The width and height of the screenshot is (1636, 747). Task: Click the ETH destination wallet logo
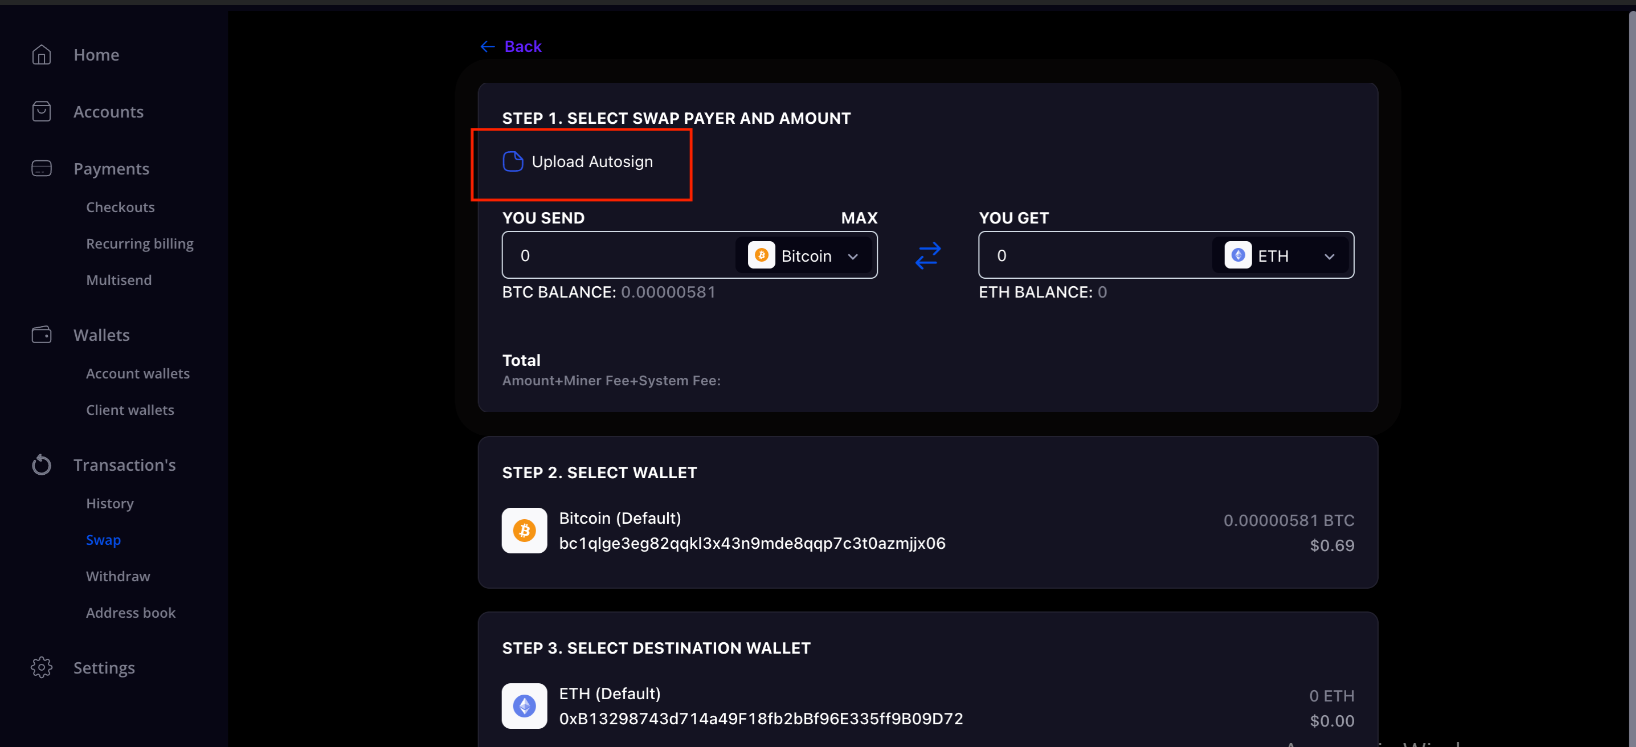[x=524, y=706]
